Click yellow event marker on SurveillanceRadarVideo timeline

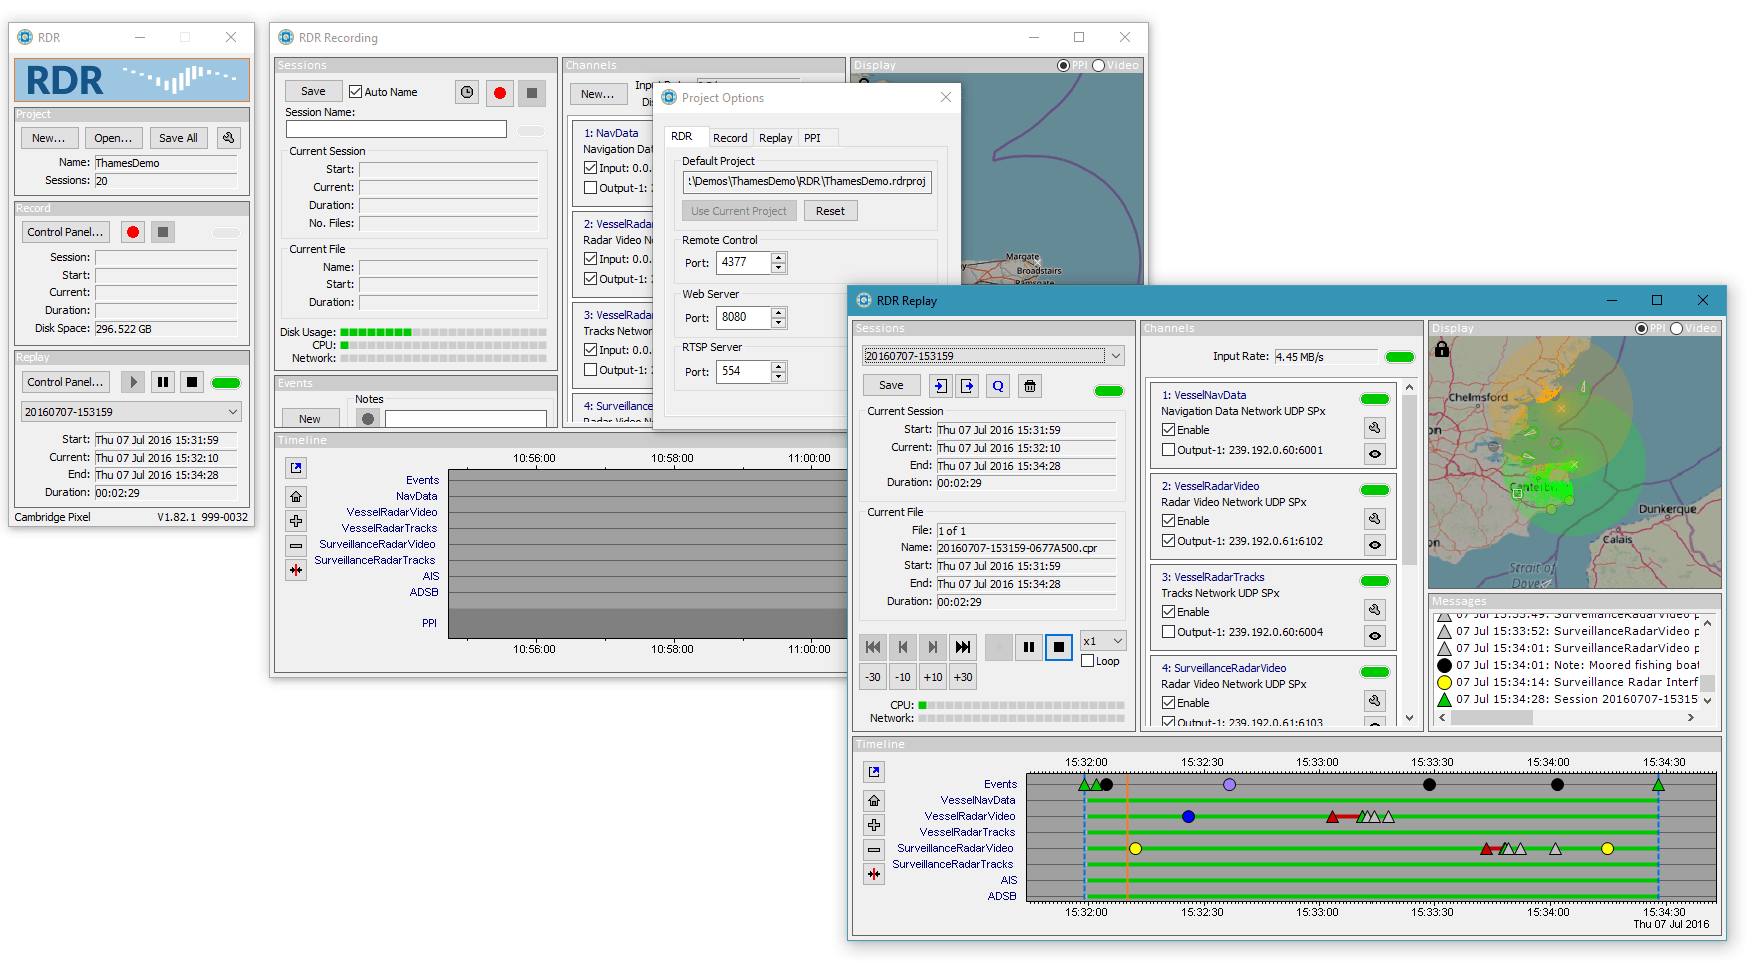pyautogui.click(x=1135, y=849)
